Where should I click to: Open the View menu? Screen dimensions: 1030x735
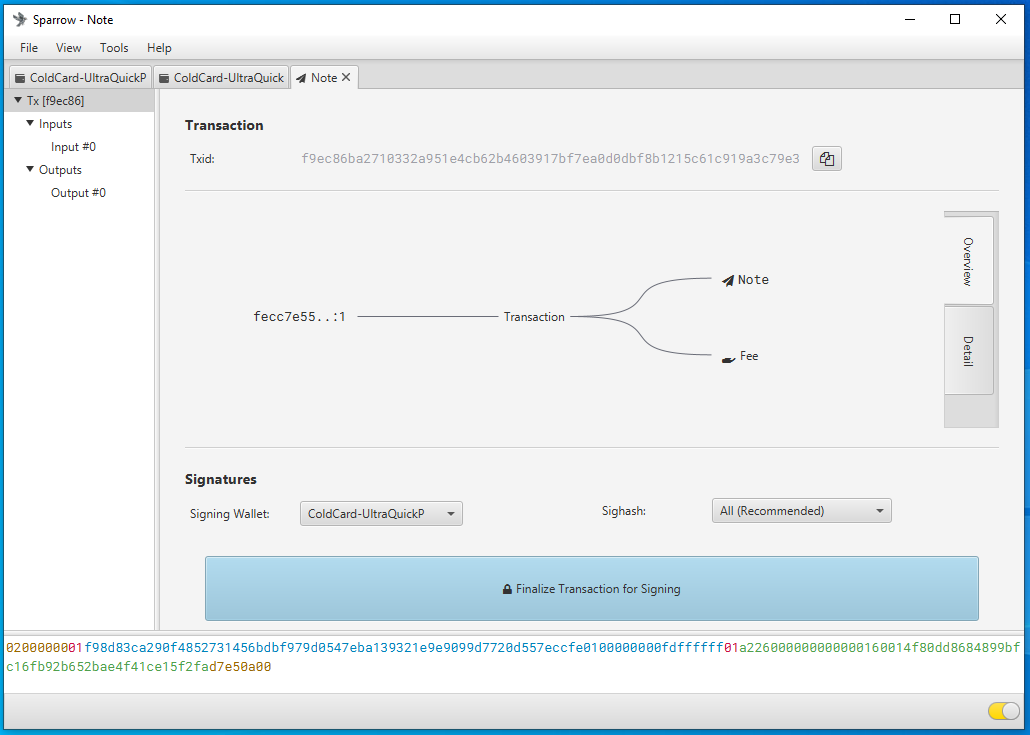pos(68,47)
